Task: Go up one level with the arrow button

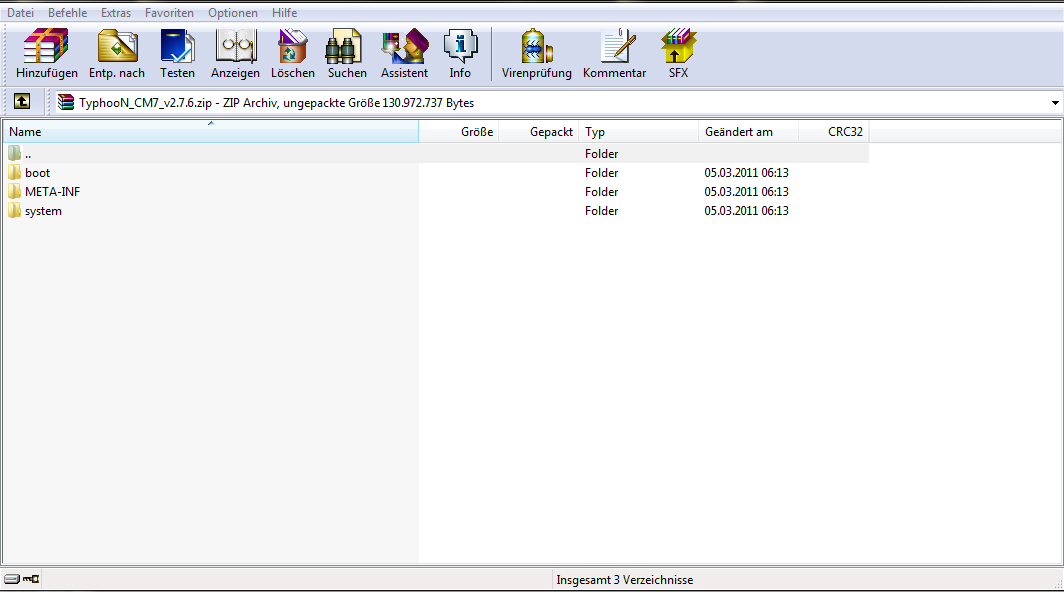Action: coord(22,102)
